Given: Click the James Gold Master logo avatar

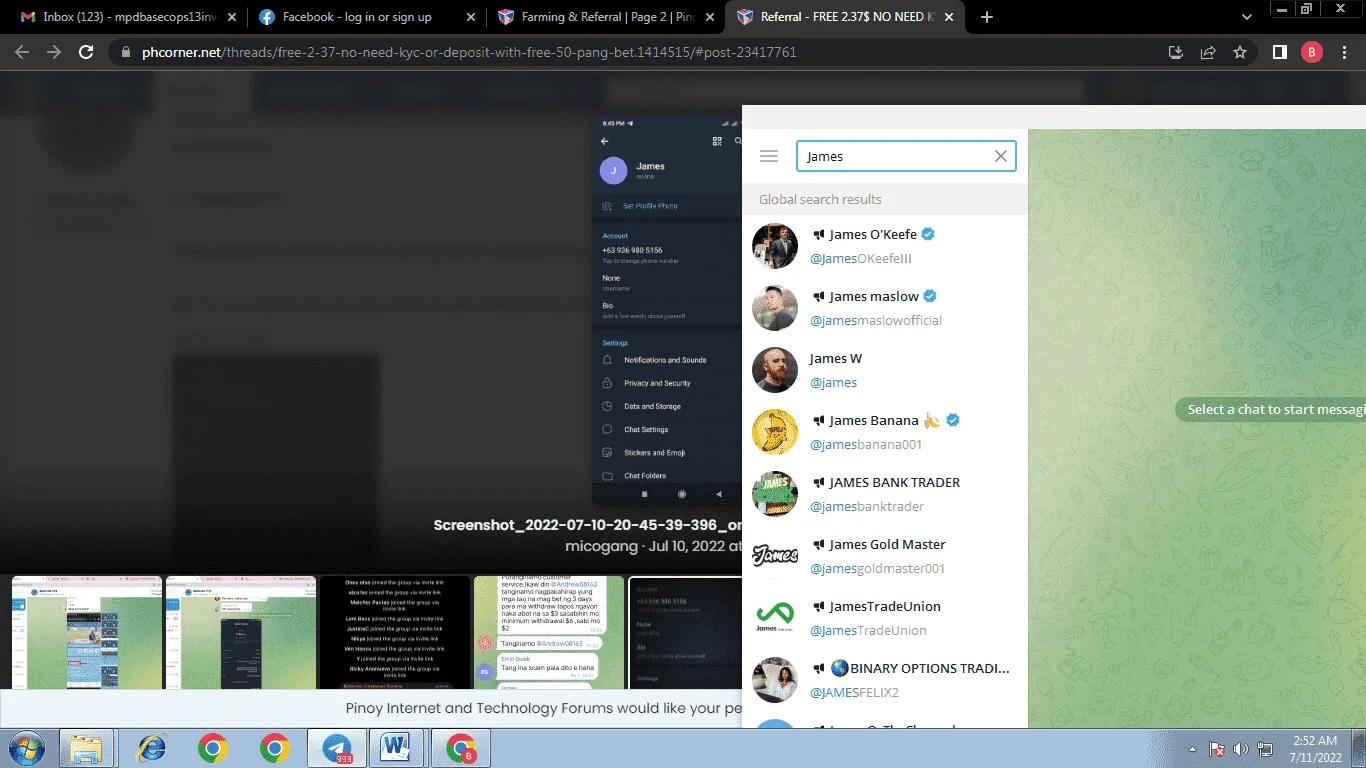Looking at the screenshot, I should [775, 556].
